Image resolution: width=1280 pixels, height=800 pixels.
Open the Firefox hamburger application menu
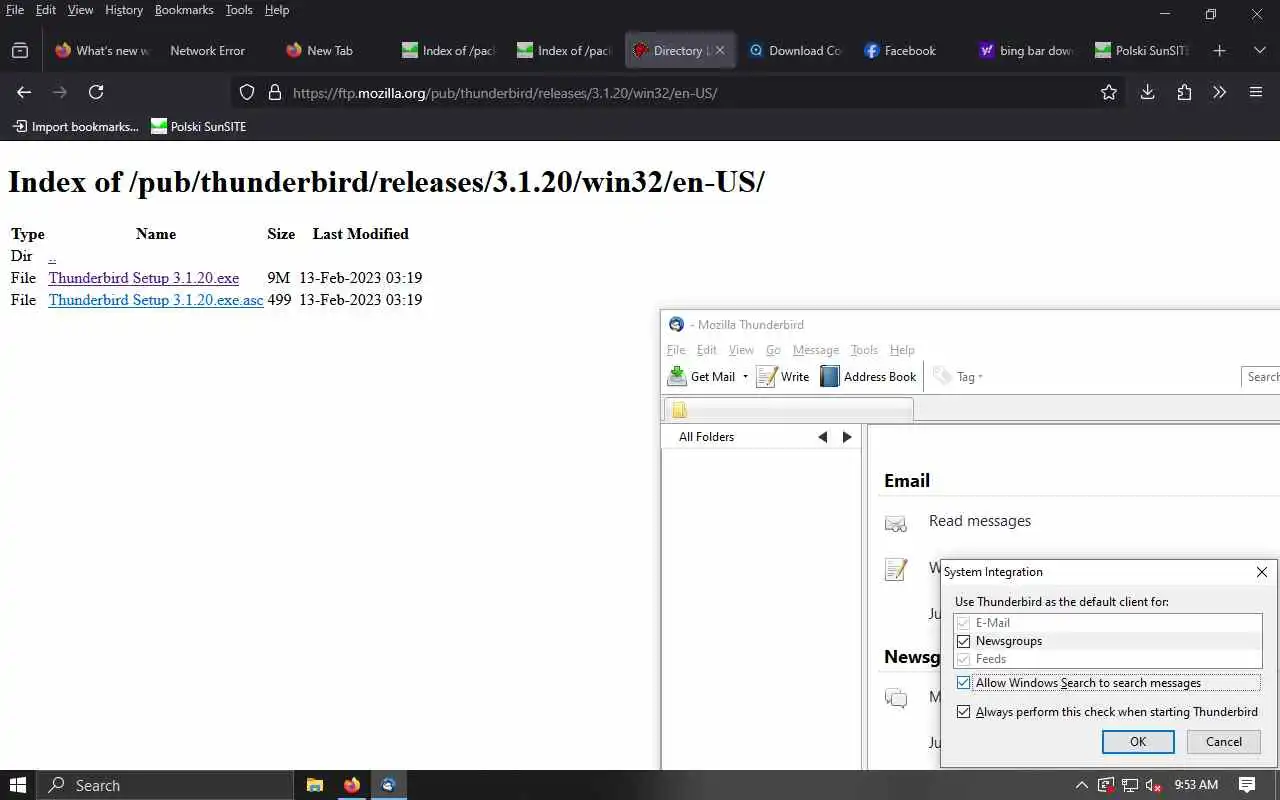pos(1256,92)
